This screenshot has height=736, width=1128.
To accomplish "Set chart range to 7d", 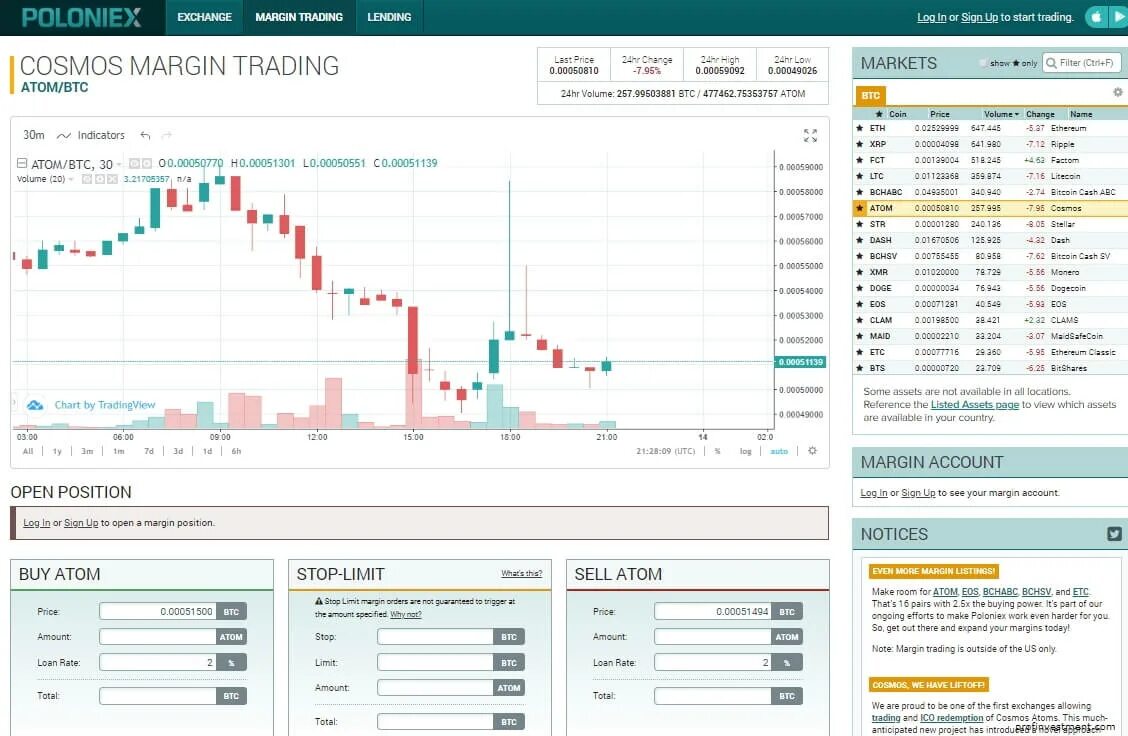I will [x=149, y=451].
